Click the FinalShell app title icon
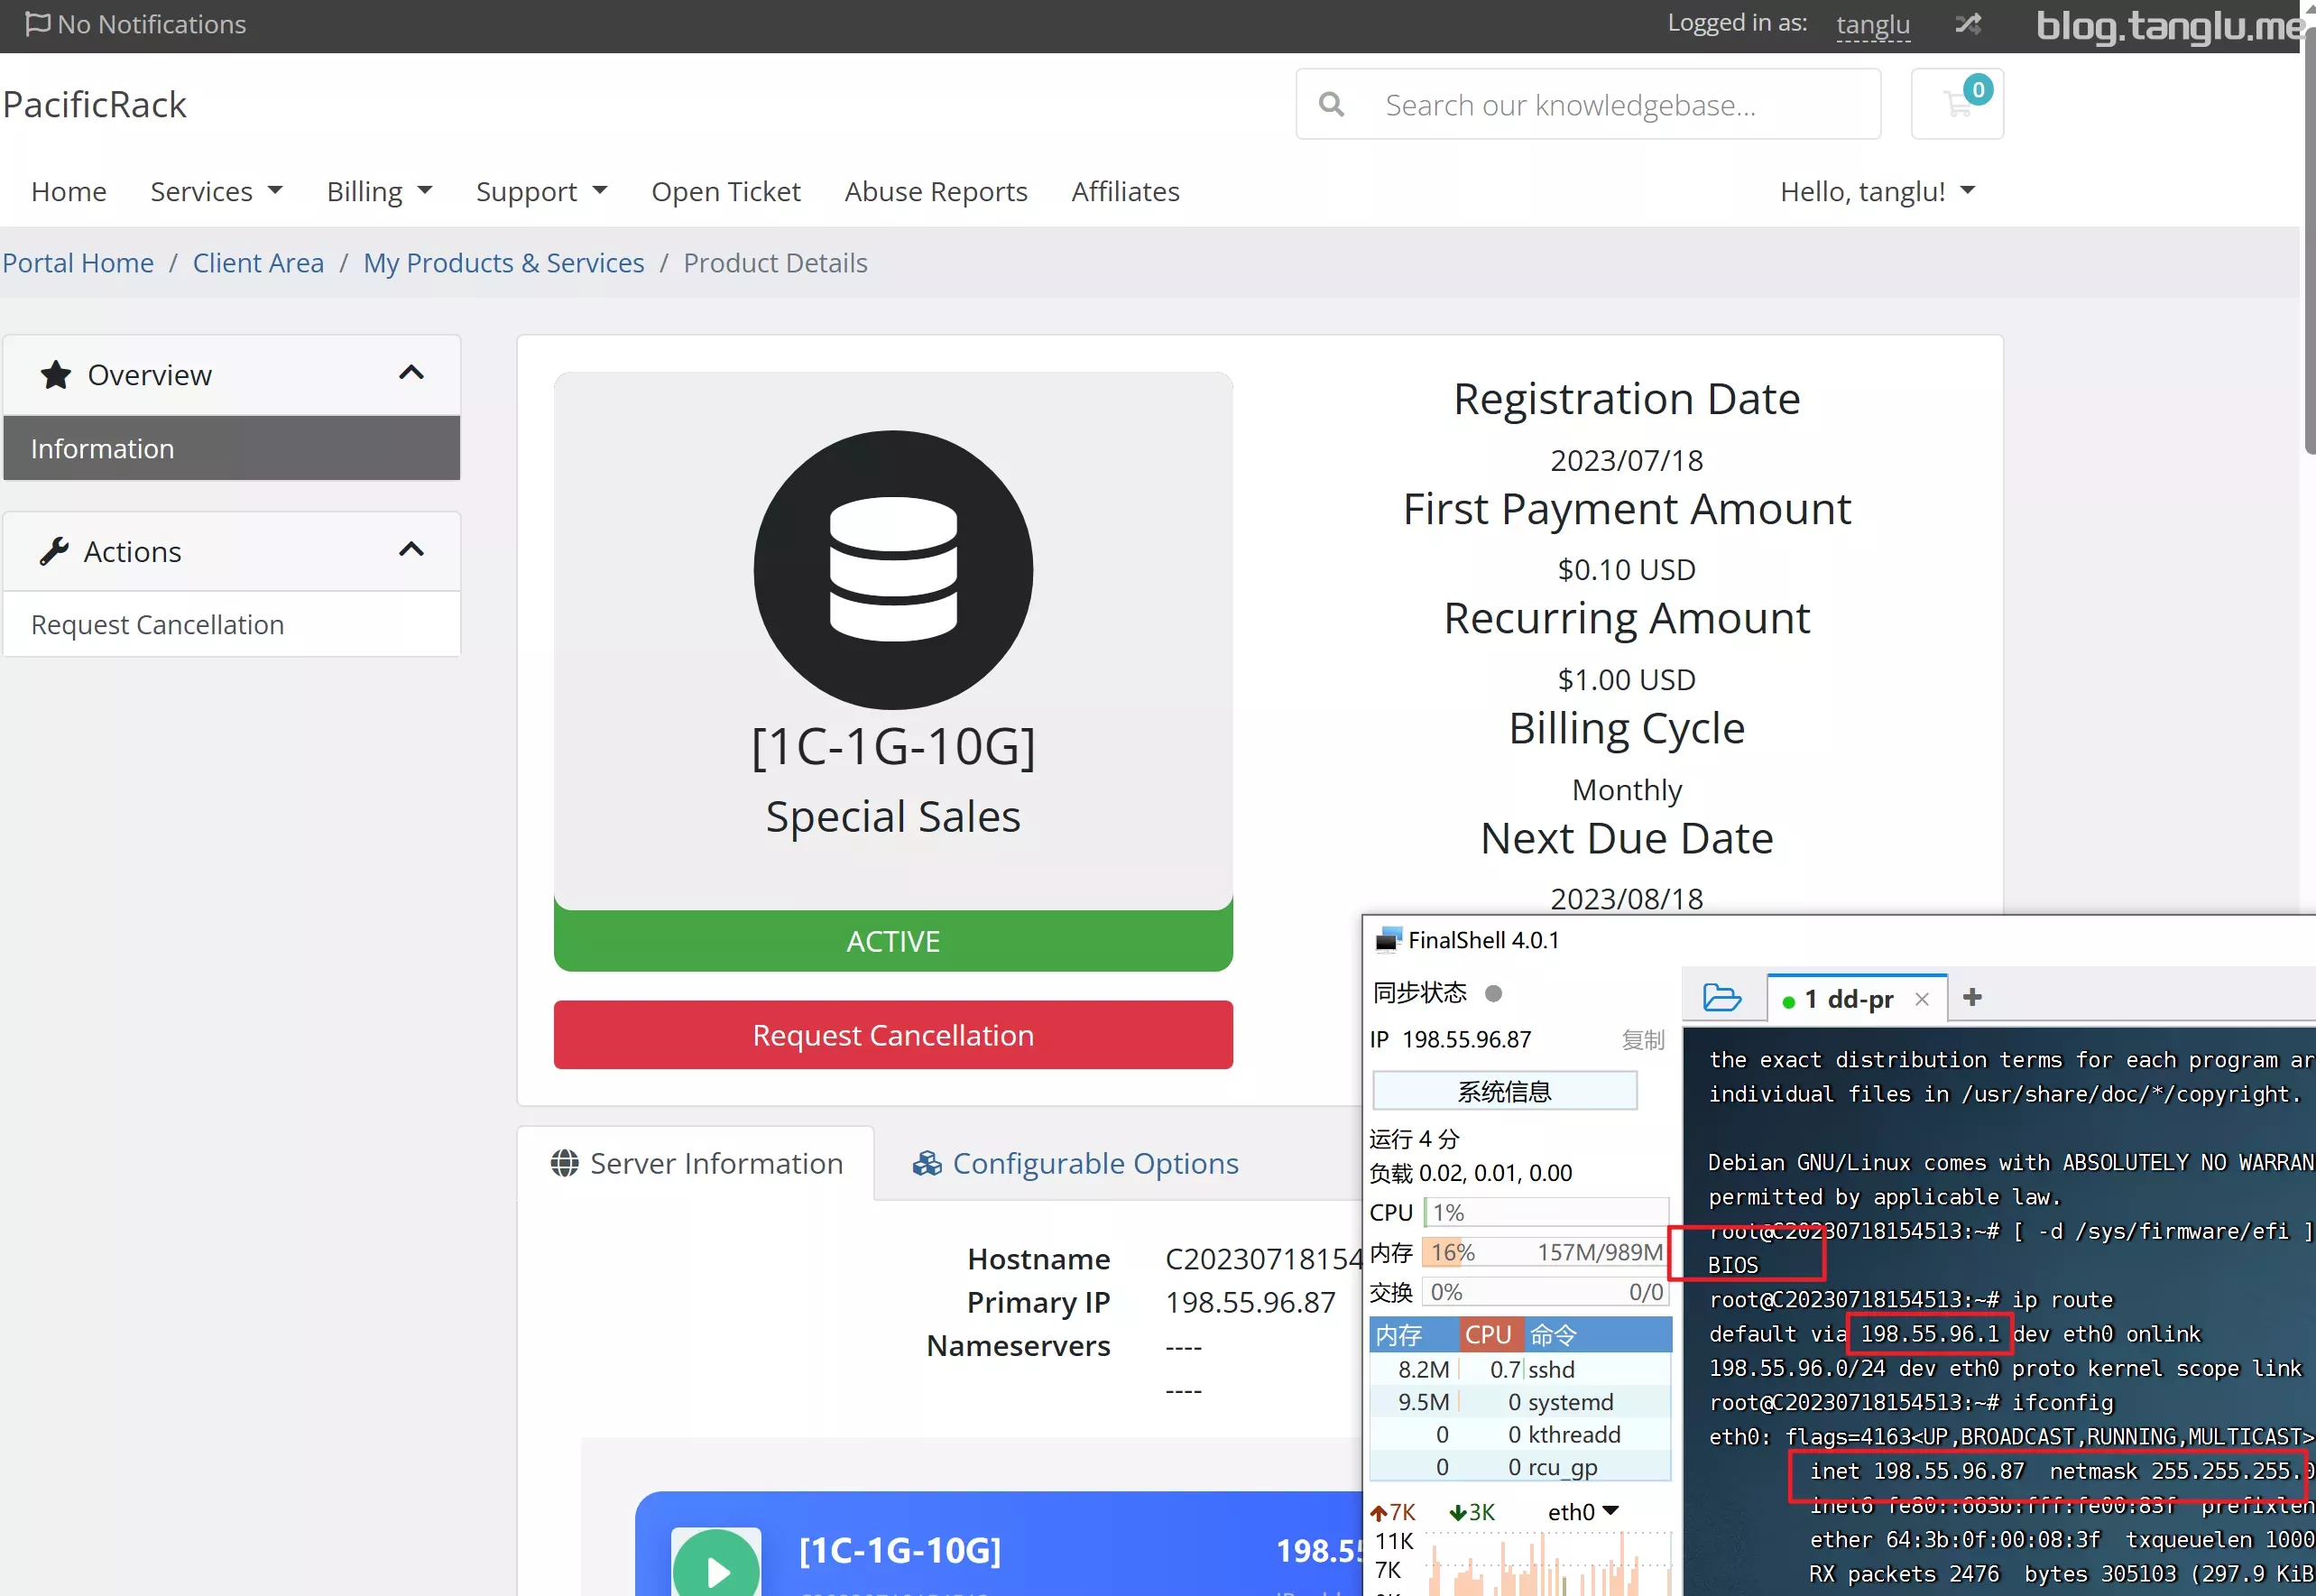The height and width of the screenshot is (1596, 2316). pyautogui.click(x=1389, y=939)
